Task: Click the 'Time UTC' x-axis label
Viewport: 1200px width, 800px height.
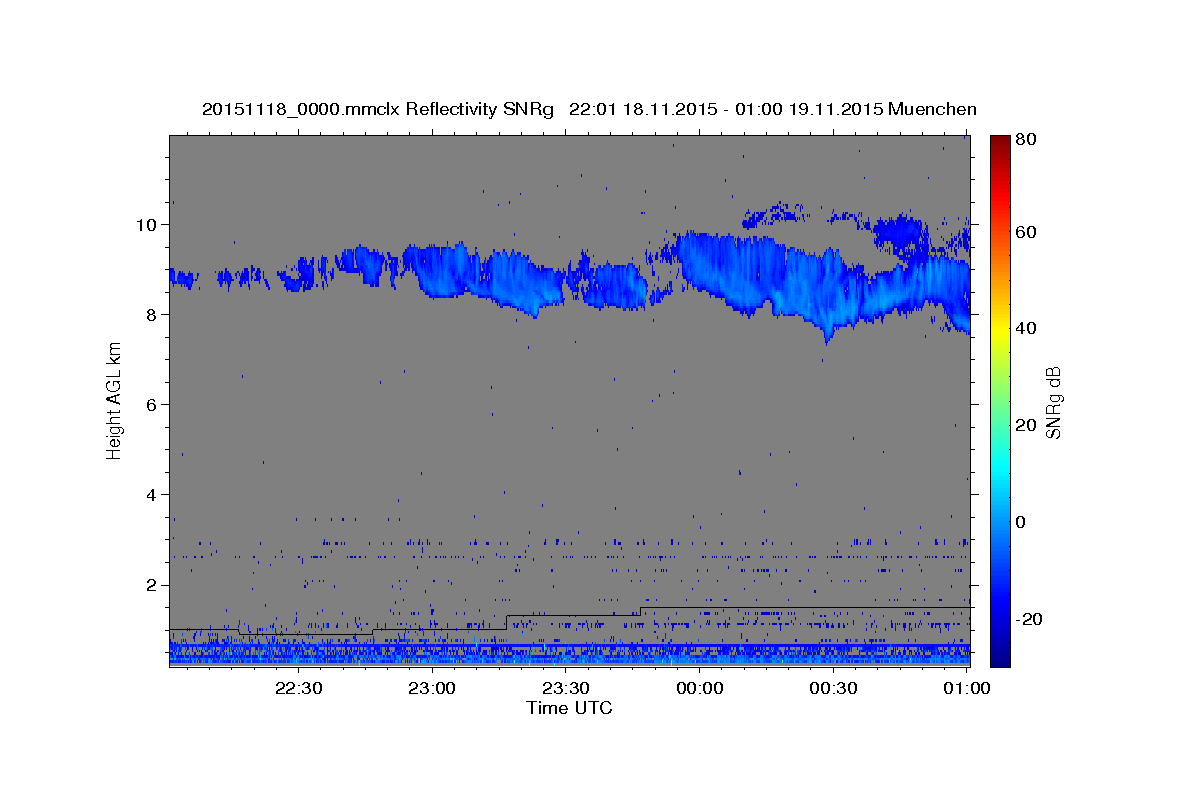Action: tap(569, 708)
